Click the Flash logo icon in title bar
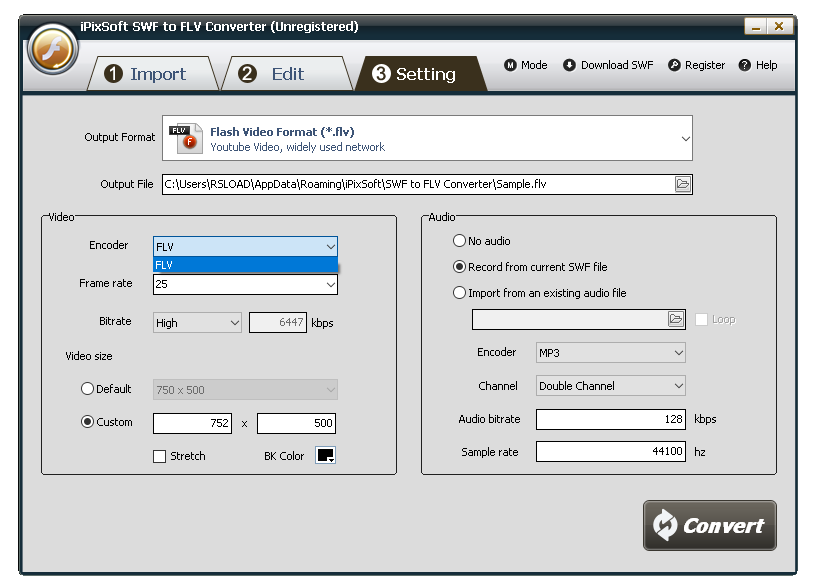823x588 pixels. (x=52, y=50)
